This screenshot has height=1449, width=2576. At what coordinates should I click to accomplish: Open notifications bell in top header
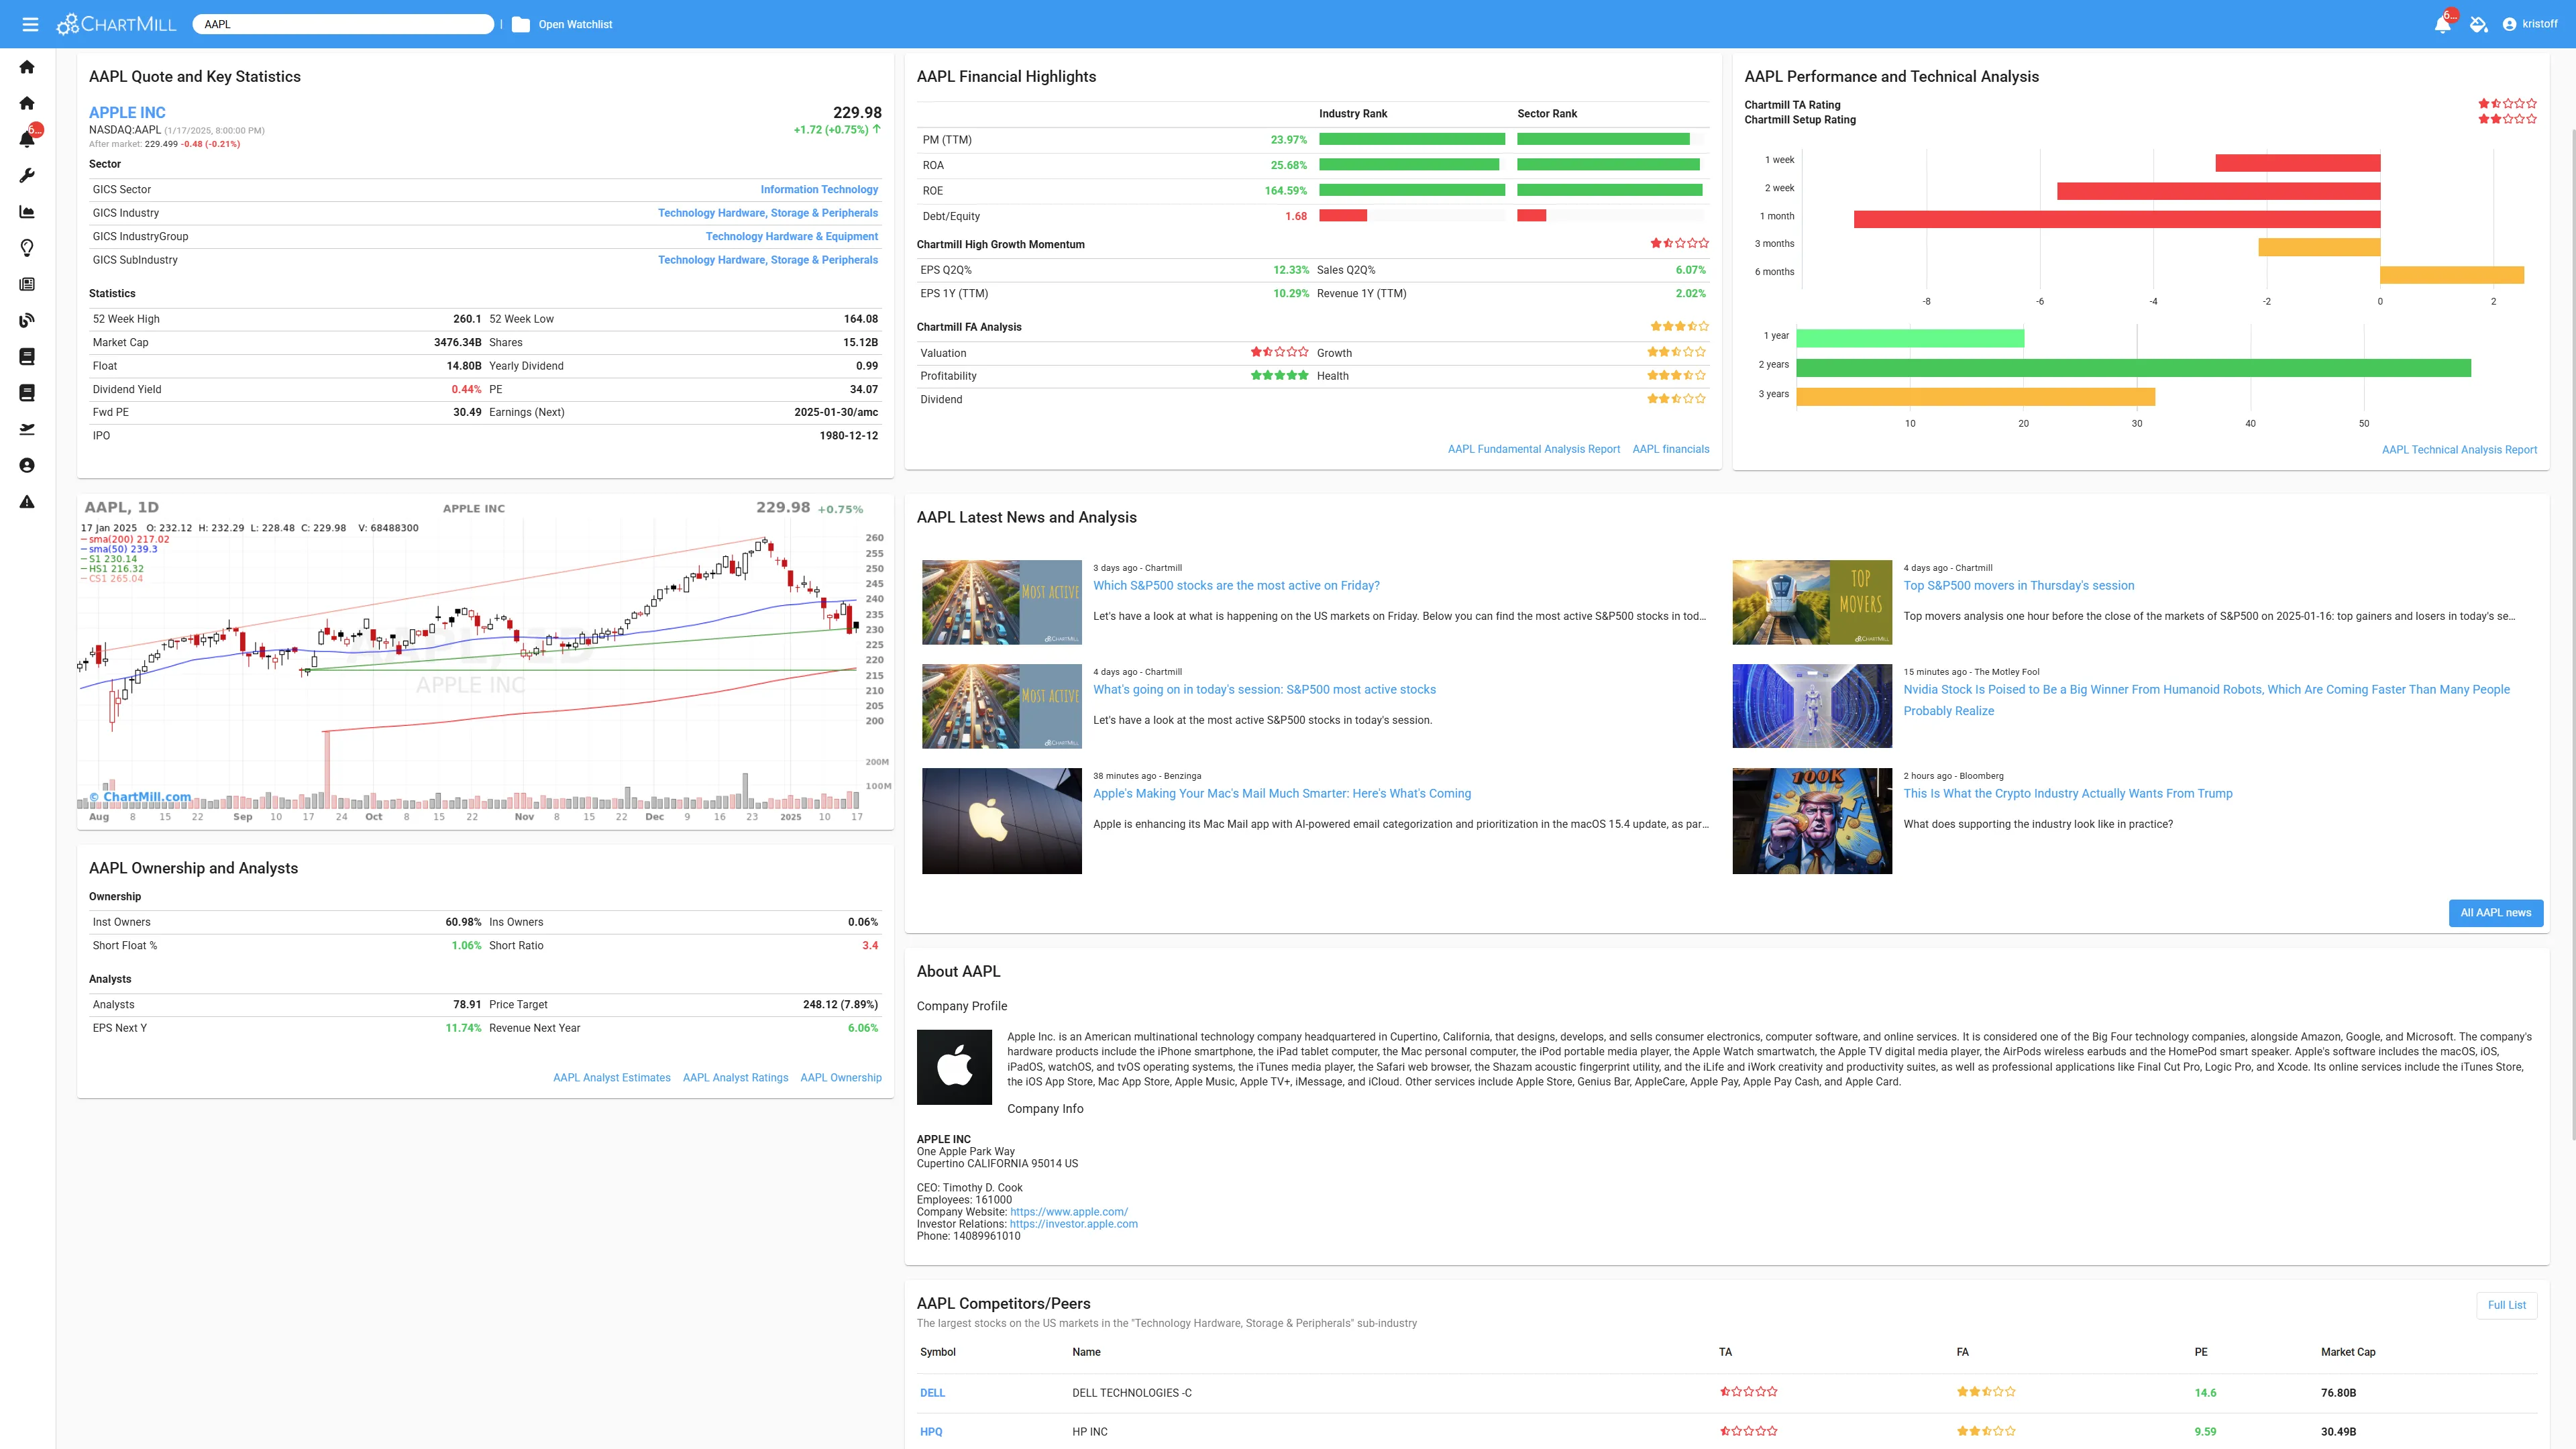coord(2442,24)
